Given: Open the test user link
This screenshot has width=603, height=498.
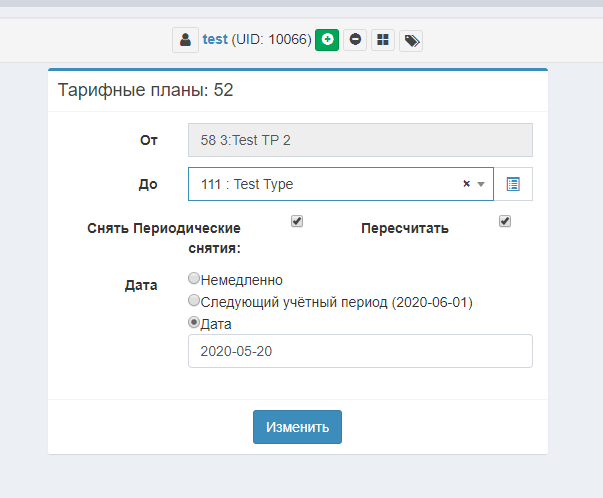Looking at the screenshot, I should [215, 40].
